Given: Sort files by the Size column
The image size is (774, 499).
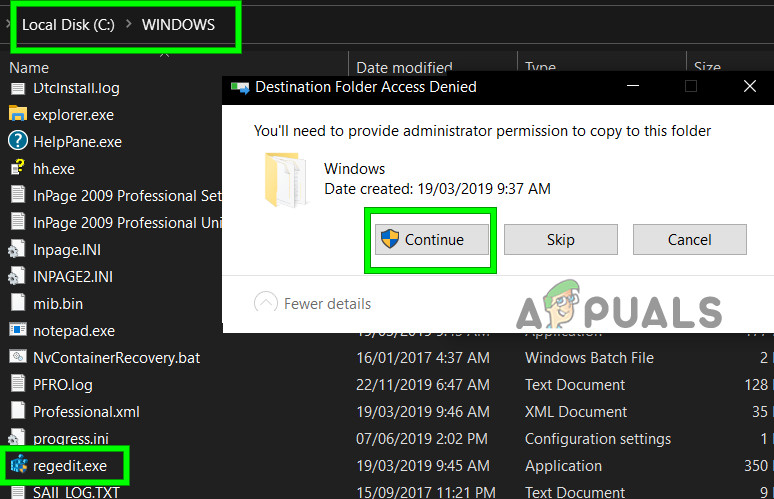Looking at the screenshot, I should [x=707, y=68].
